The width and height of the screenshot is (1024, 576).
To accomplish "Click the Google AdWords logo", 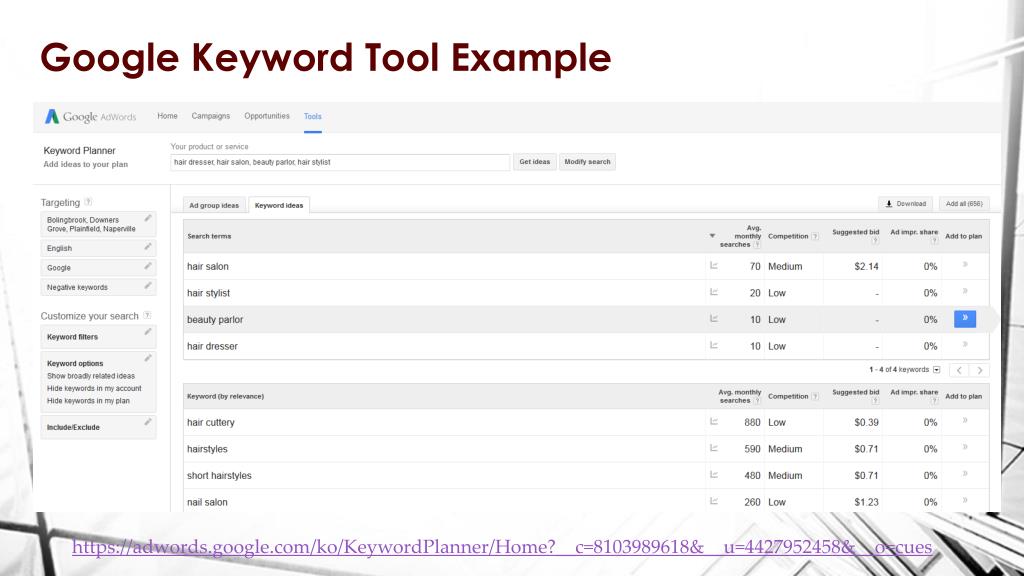I will point(90,117).
